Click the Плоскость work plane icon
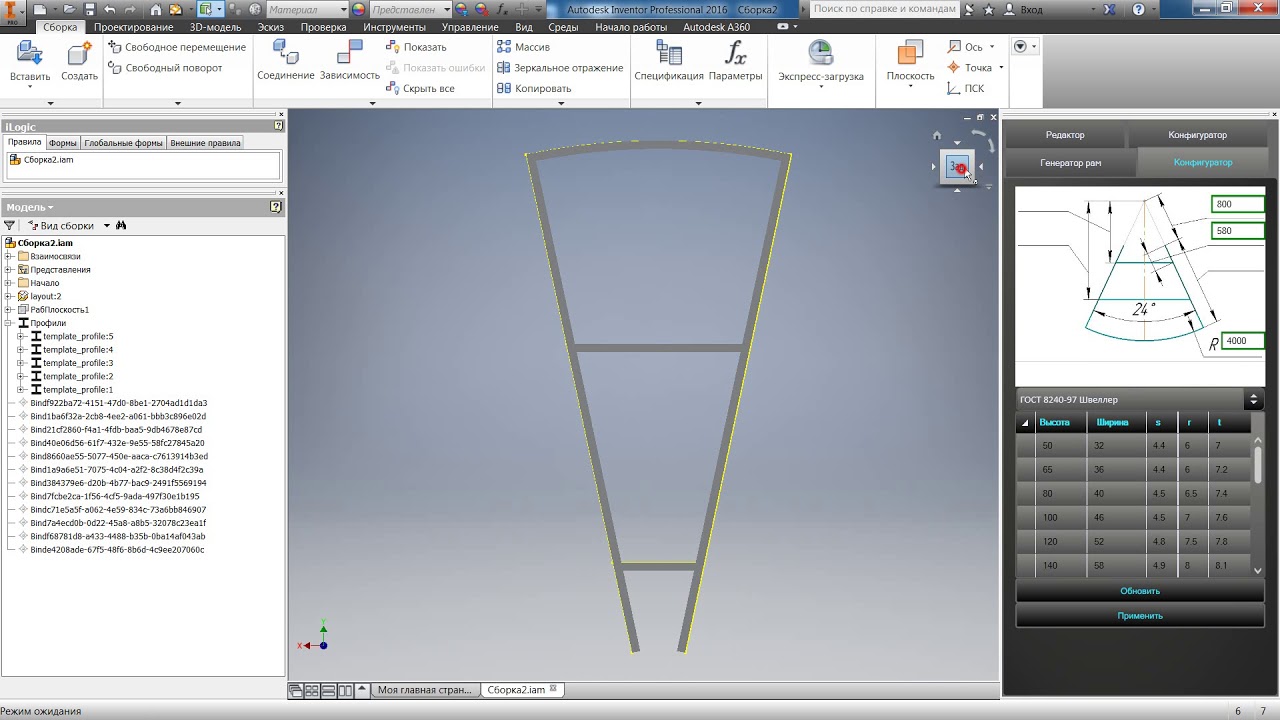Screen dimensions: 1280x720 (x=910, y=54)
